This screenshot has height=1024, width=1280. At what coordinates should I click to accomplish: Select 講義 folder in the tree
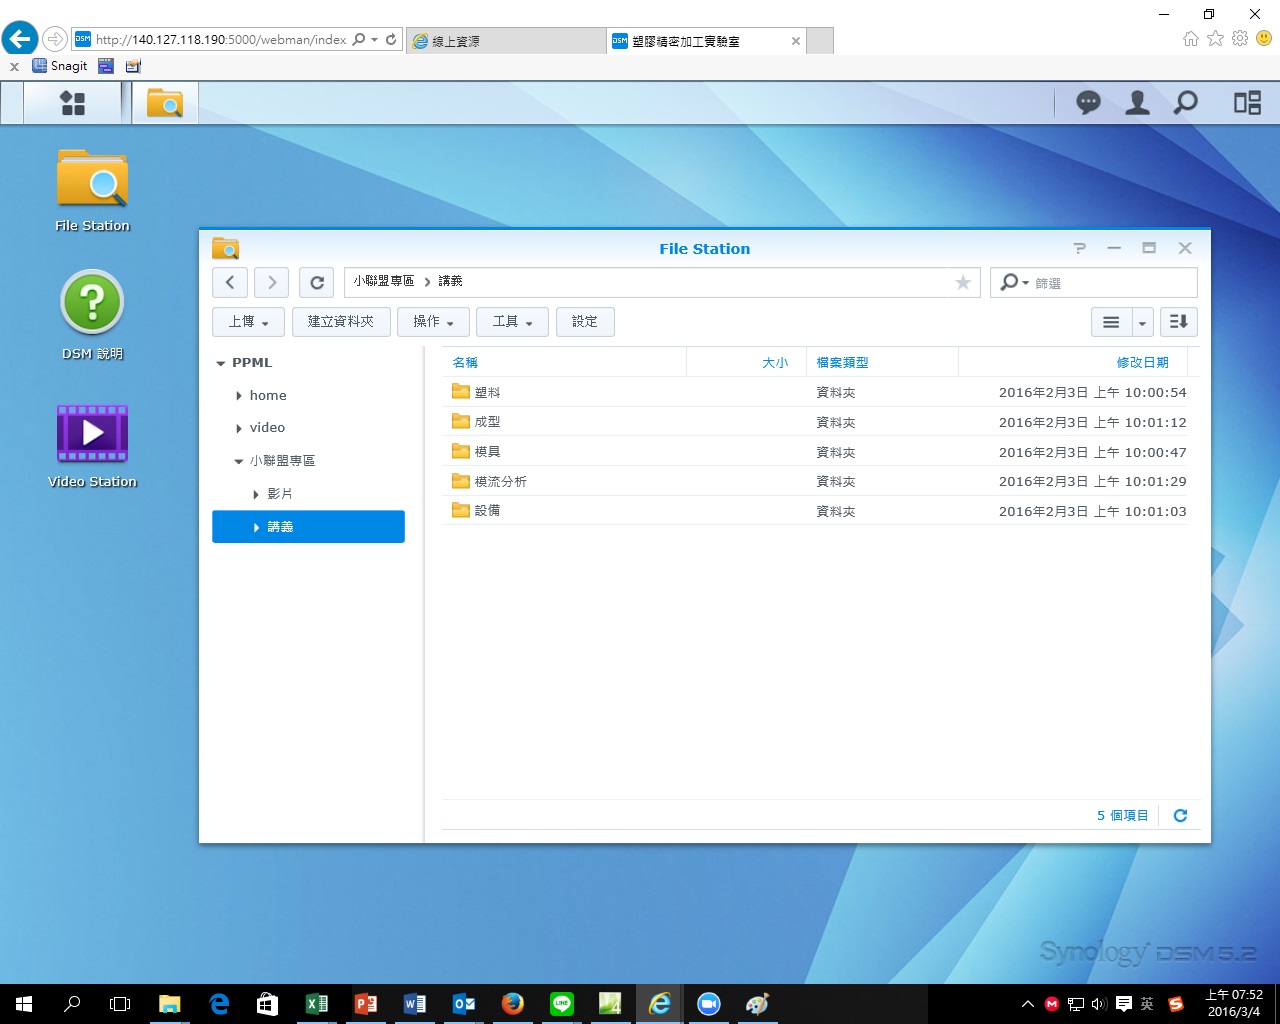(308, 527)
